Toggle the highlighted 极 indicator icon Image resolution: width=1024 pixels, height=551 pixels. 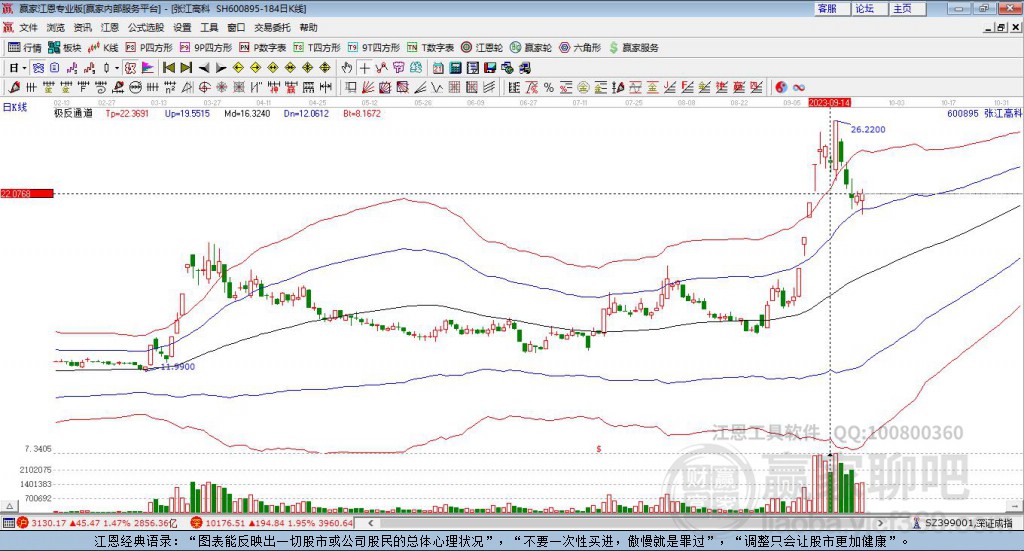(x=130, y=68)
